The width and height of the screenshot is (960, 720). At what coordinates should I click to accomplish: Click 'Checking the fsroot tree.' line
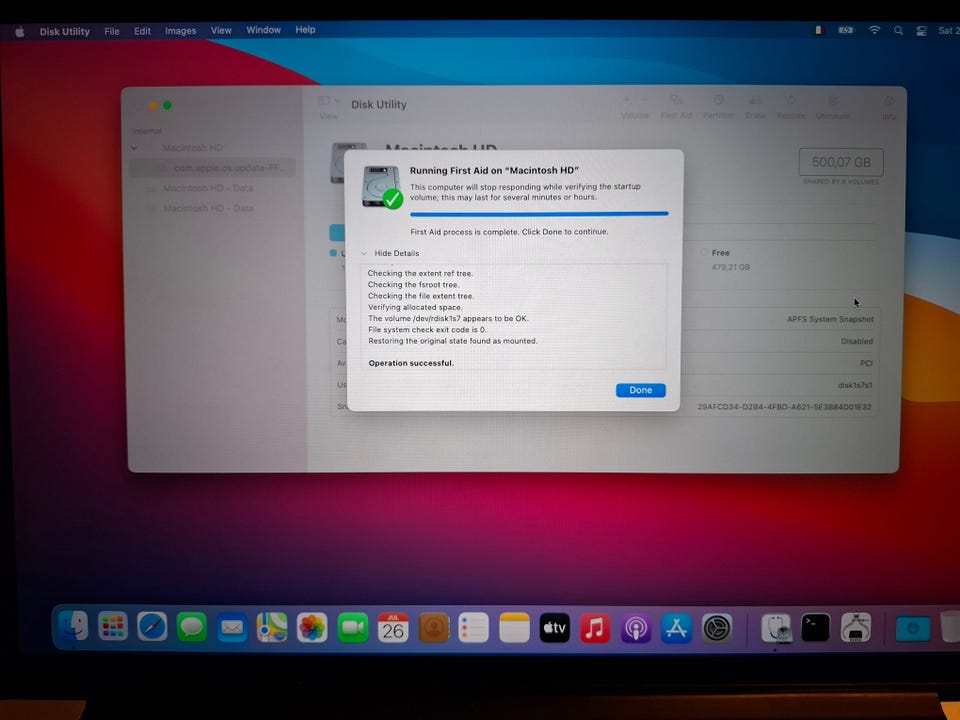[x=413, y=285]
